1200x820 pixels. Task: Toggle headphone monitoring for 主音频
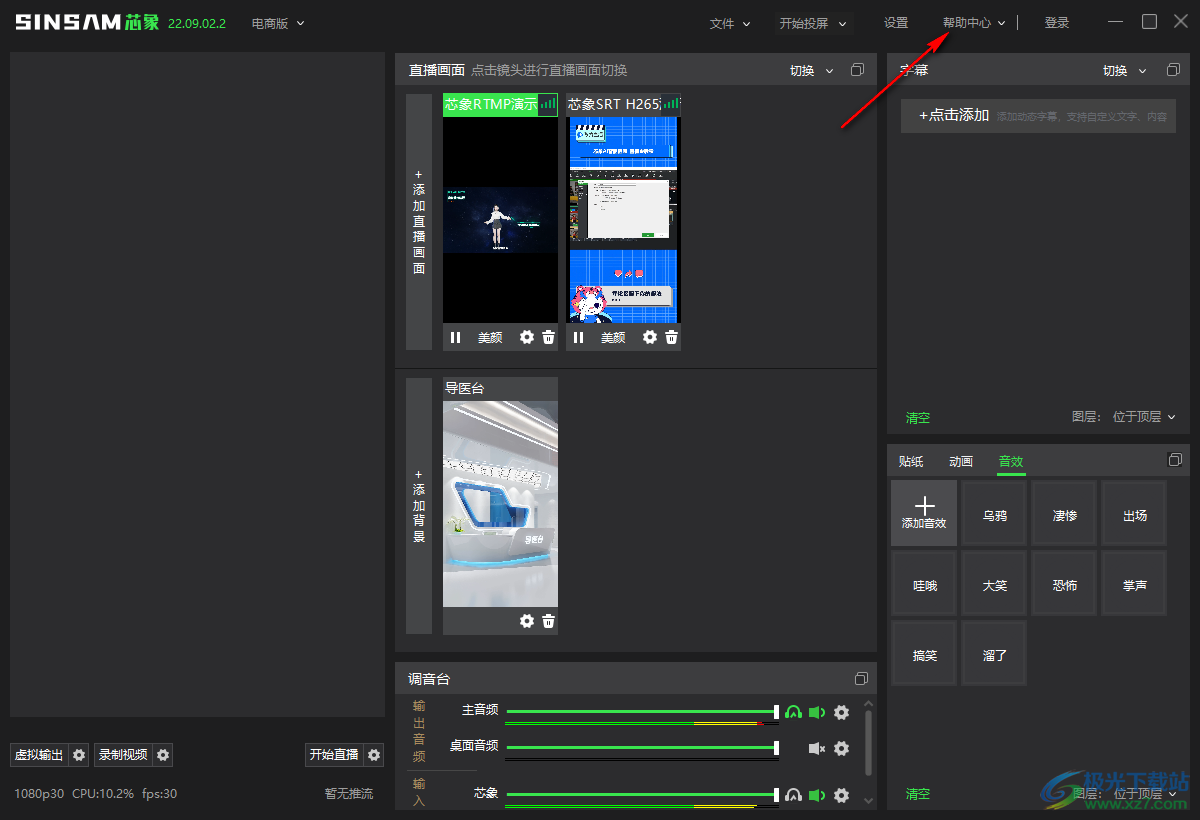[x=793, y=712]
